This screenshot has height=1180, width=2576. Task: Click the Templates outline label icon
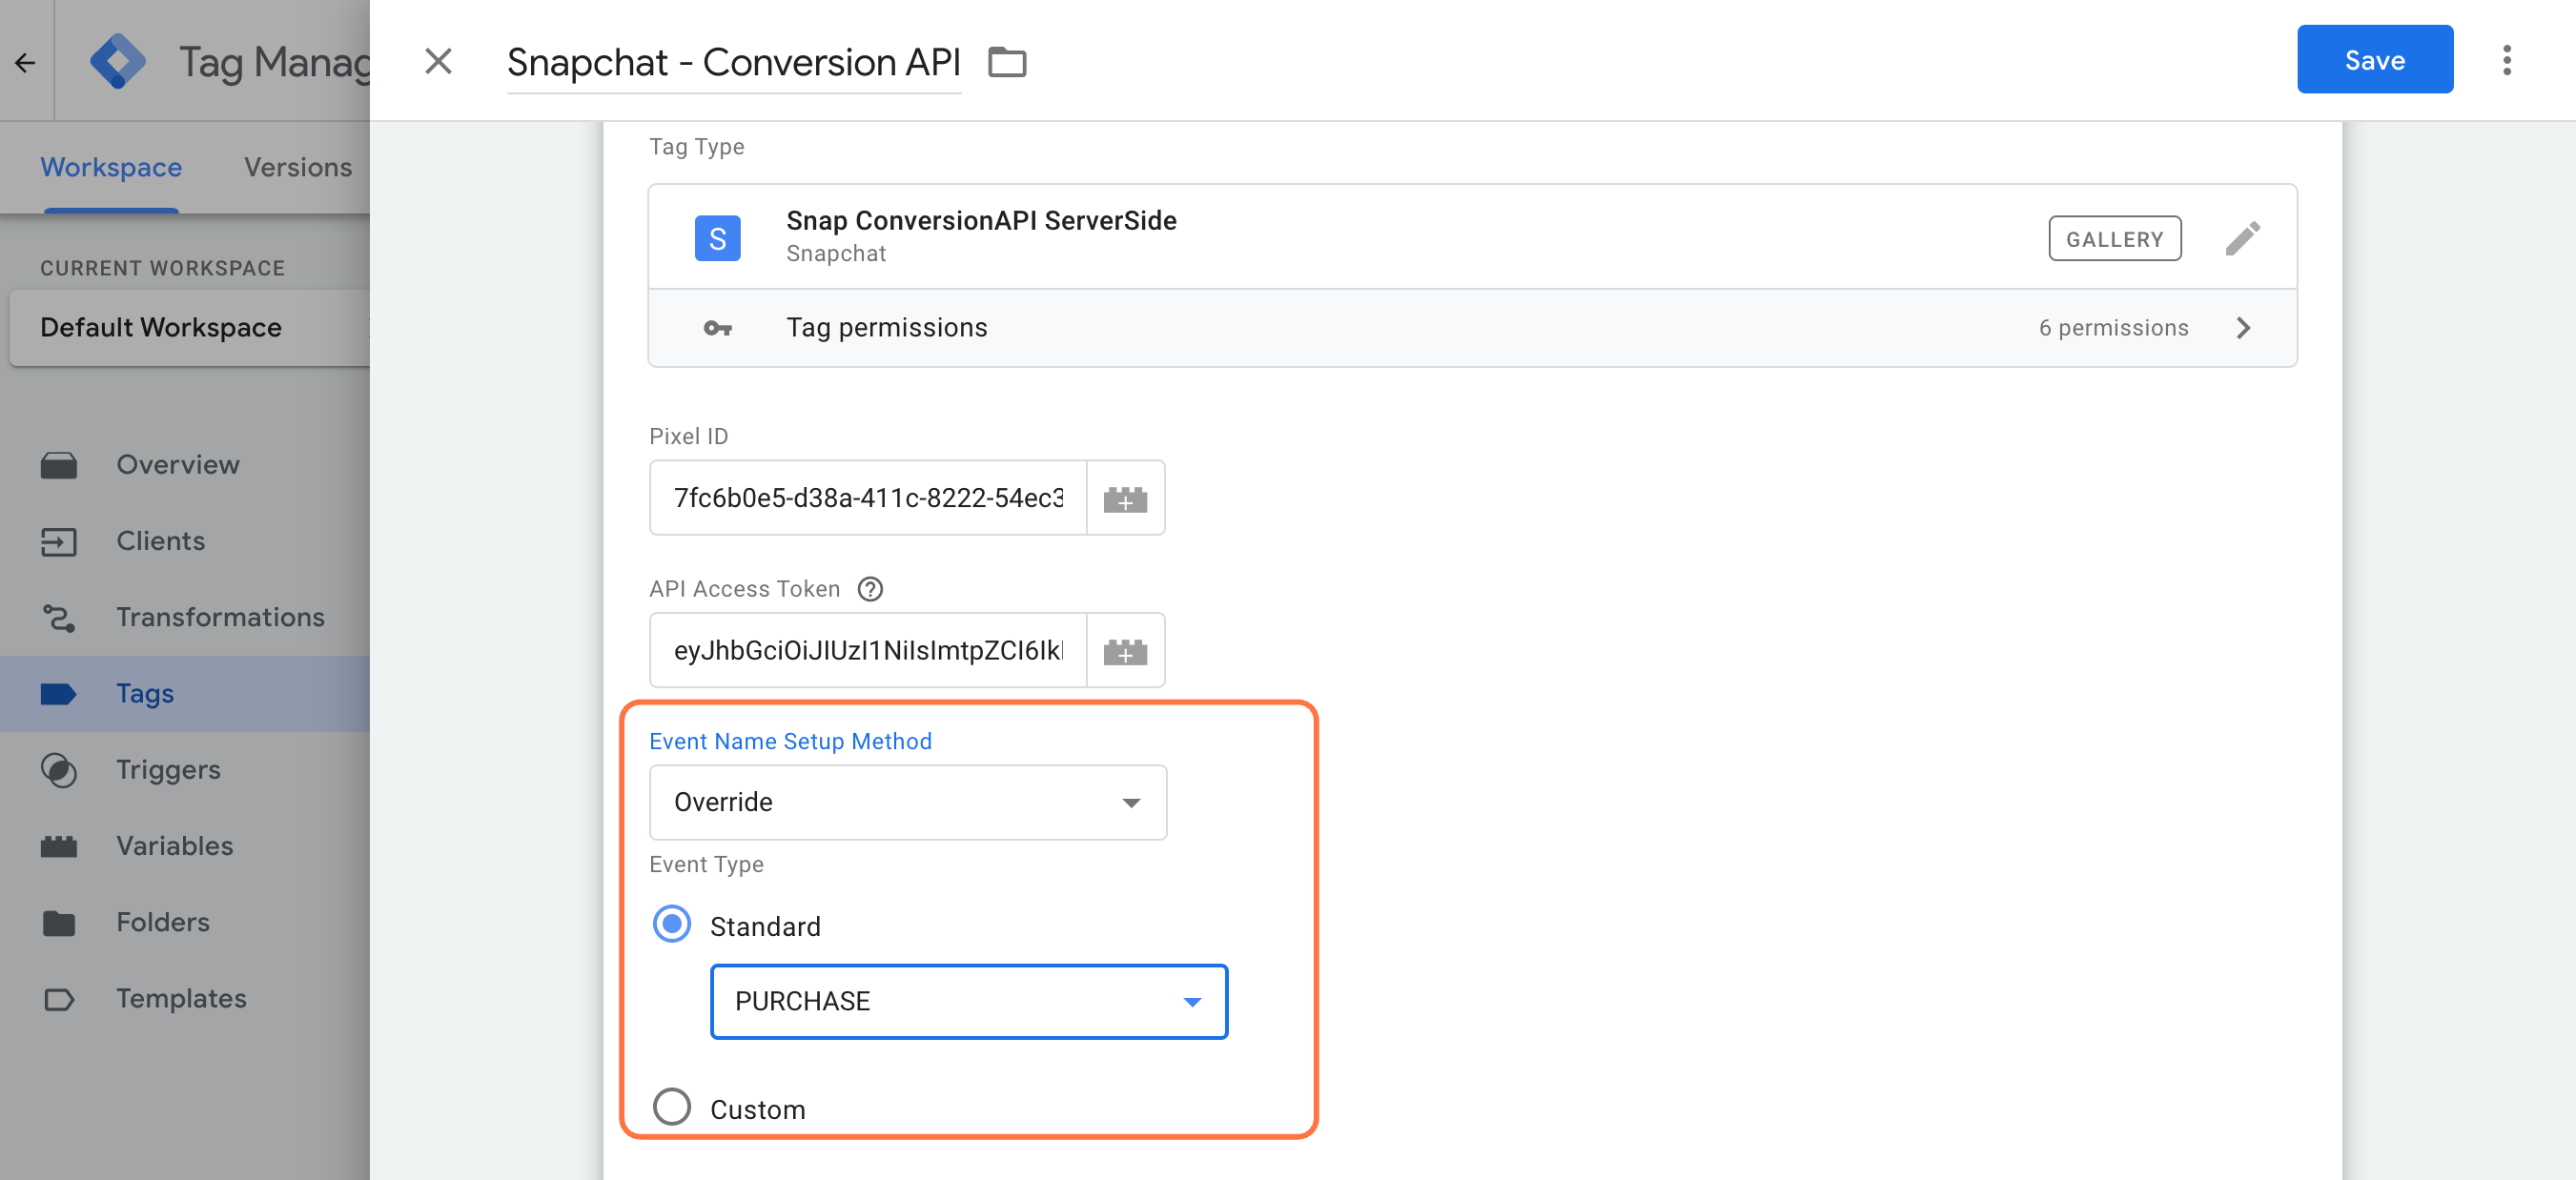tap(58, 999)
